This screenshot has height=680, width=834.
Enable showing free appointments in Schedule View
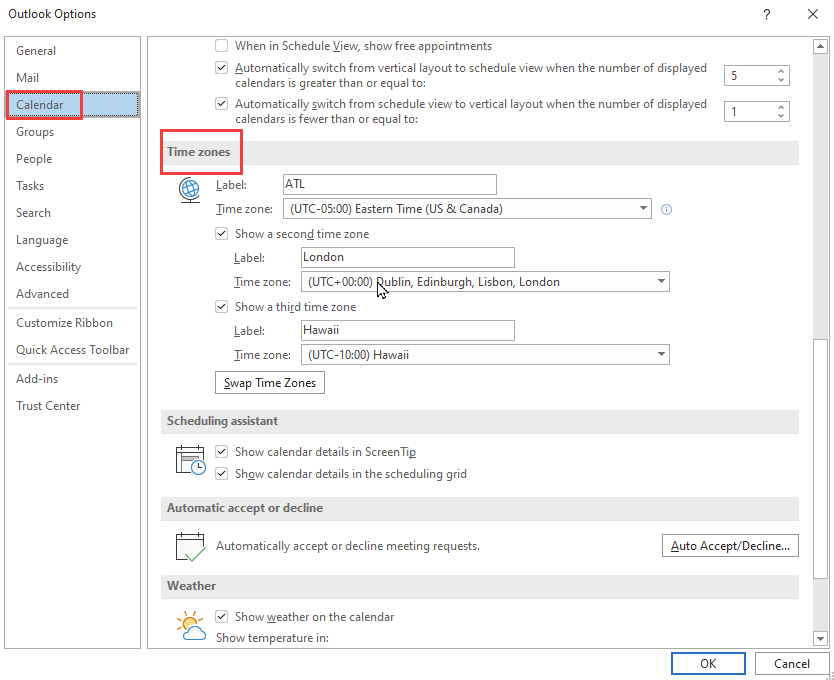coord(221,46)
